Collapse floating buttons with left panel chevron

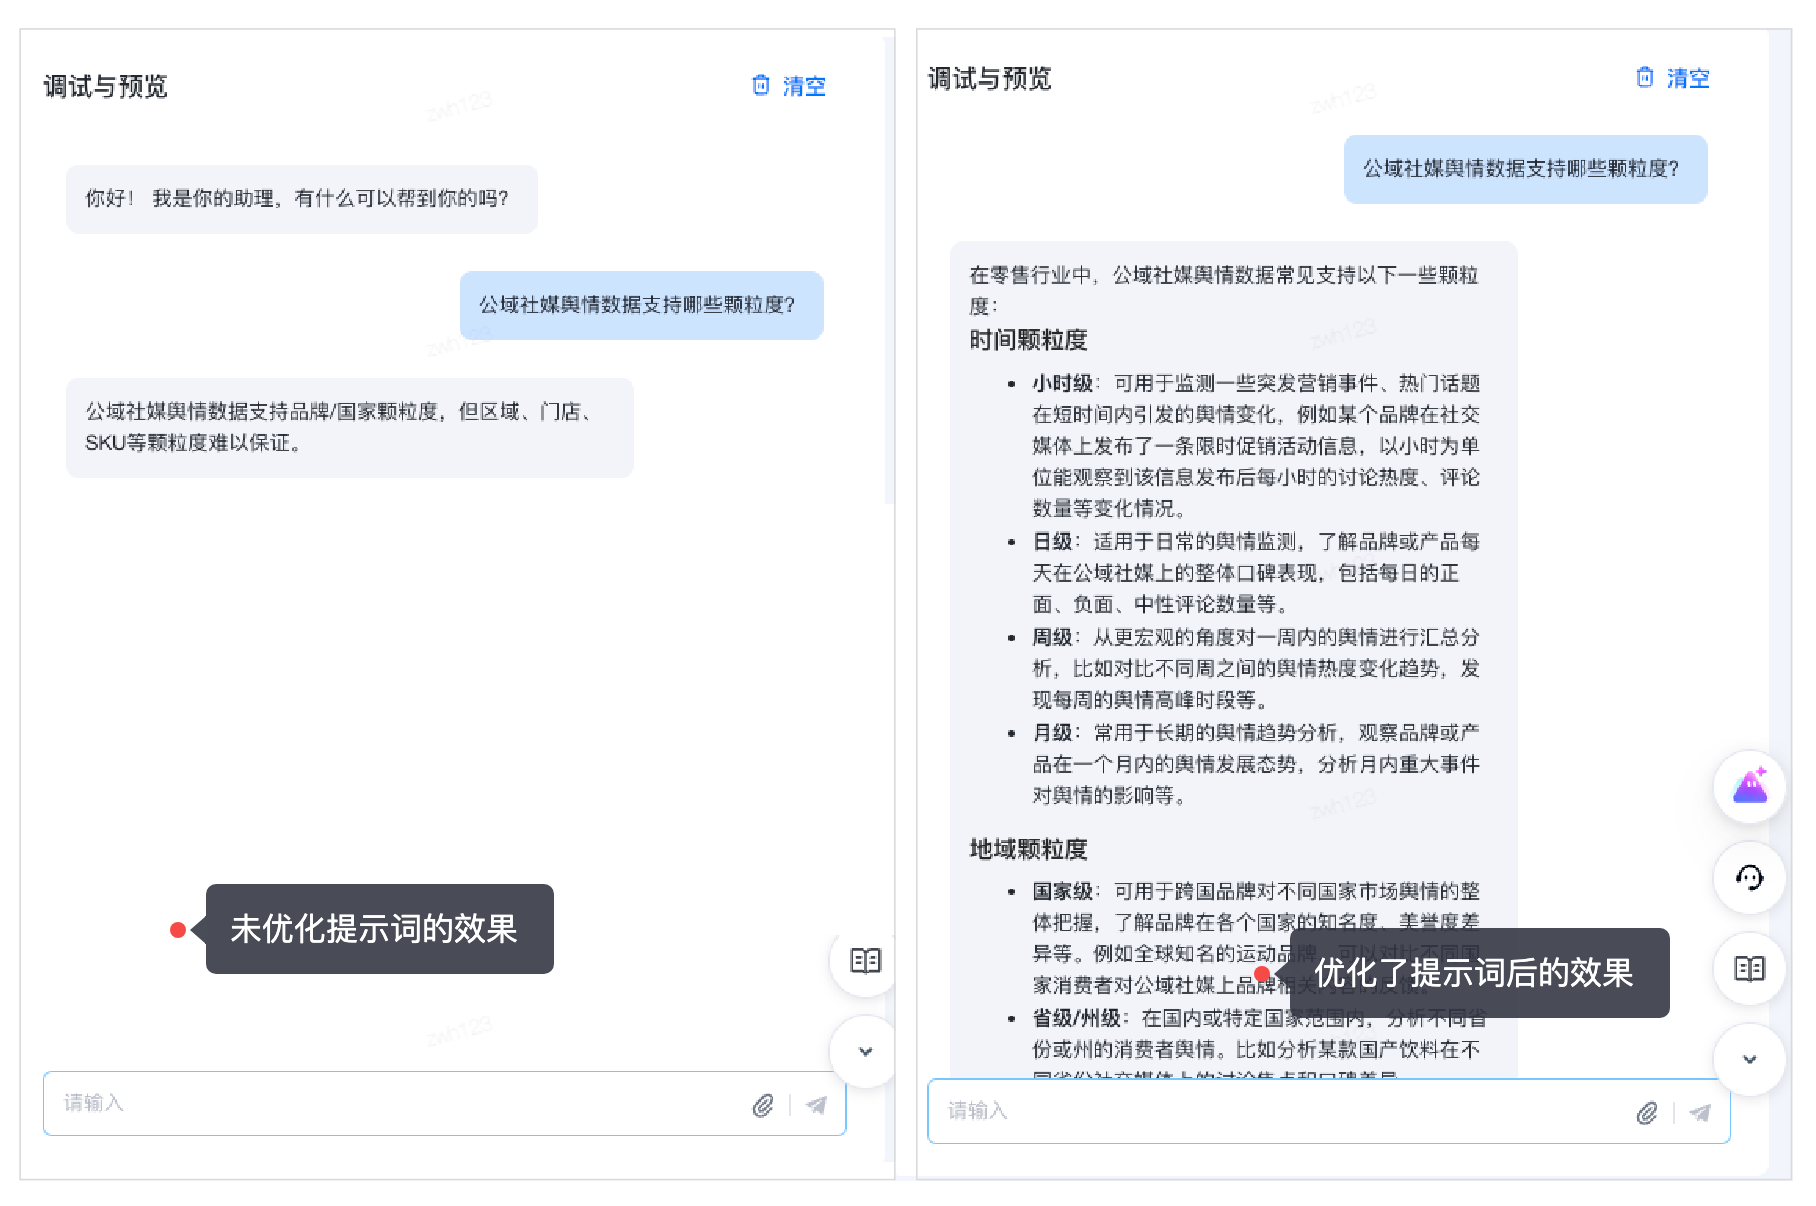click(x=866, y=1051)
